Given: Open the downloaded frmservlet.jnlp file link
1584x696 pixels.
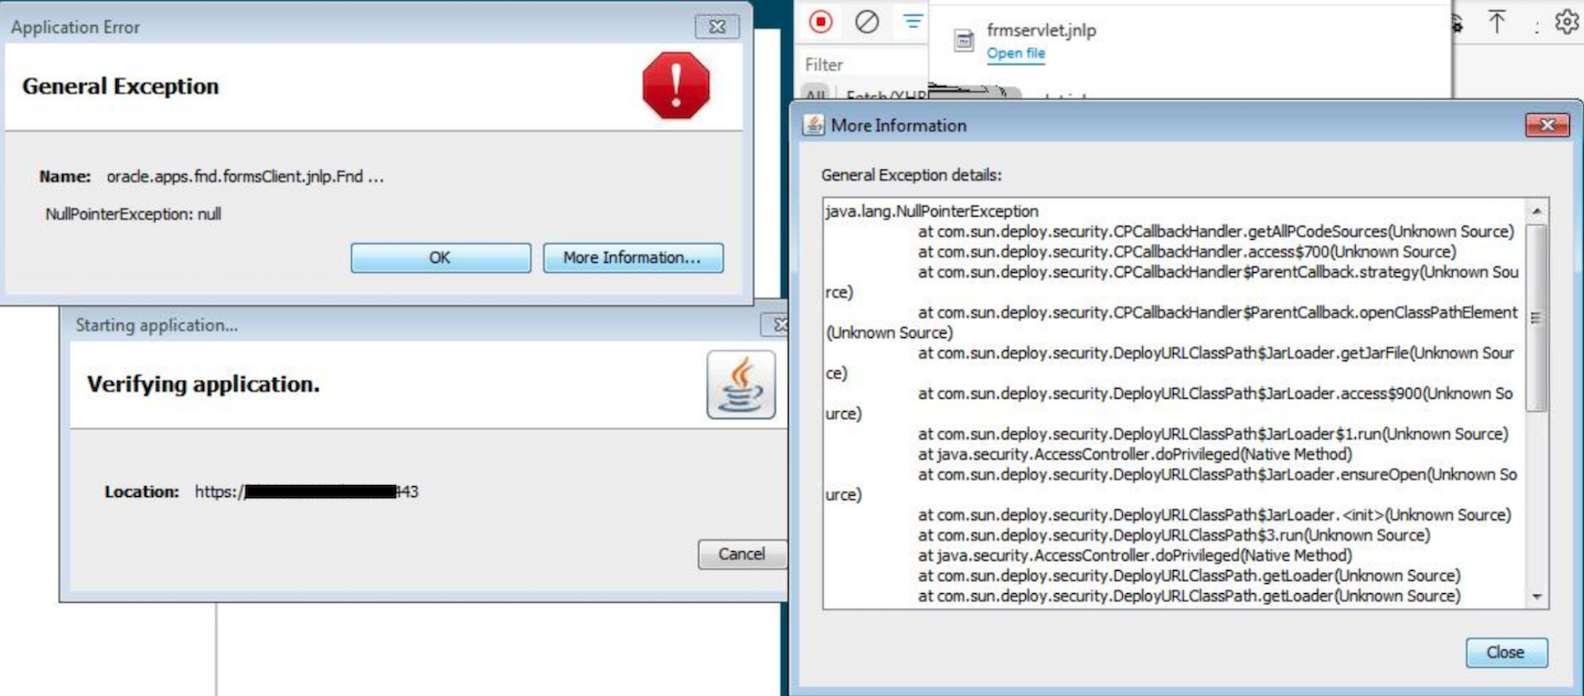Looking at the screenshot, I should [1015, 53].
